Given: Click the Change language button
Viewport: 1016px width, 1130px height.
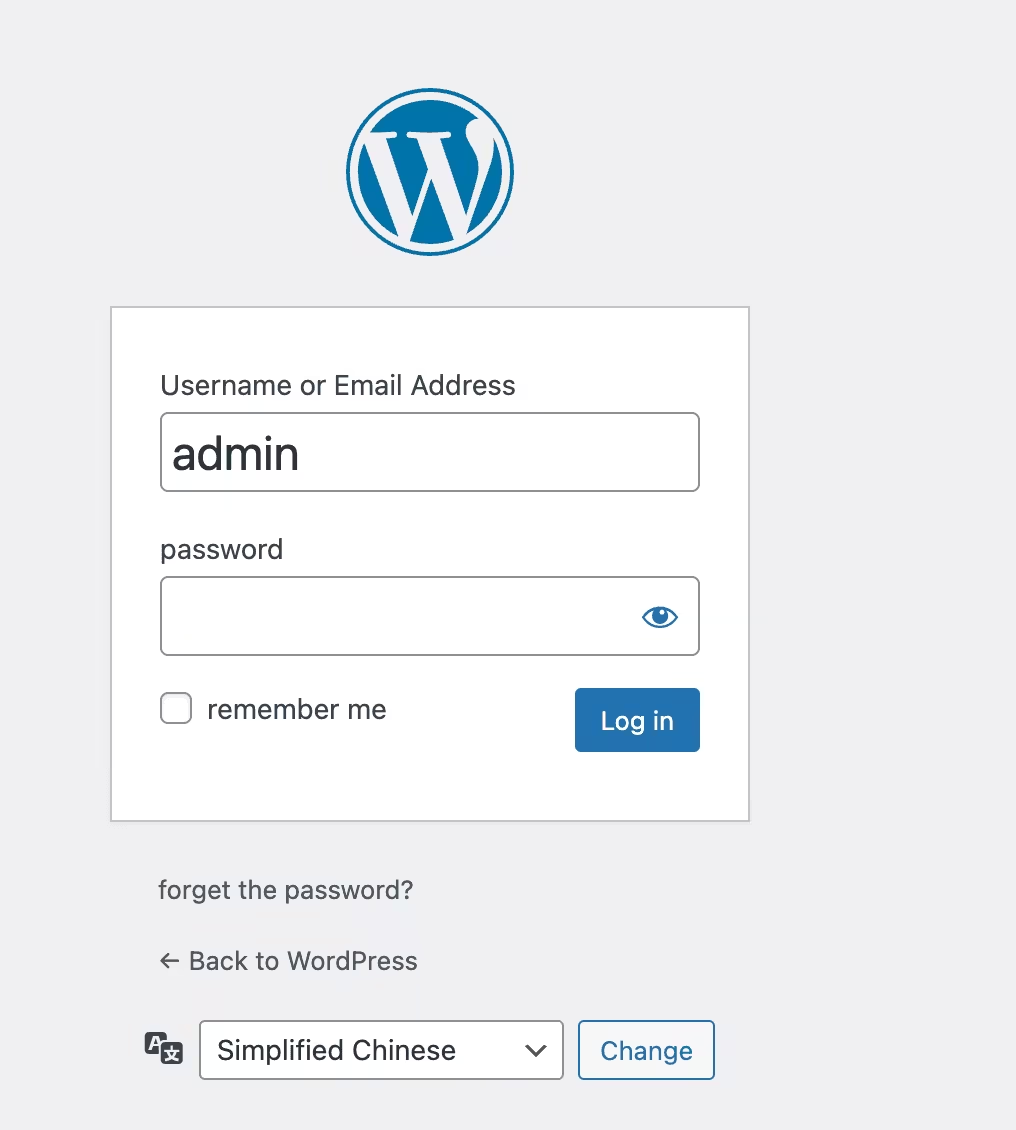Looking at the screenshot, I should [646, 1050].
